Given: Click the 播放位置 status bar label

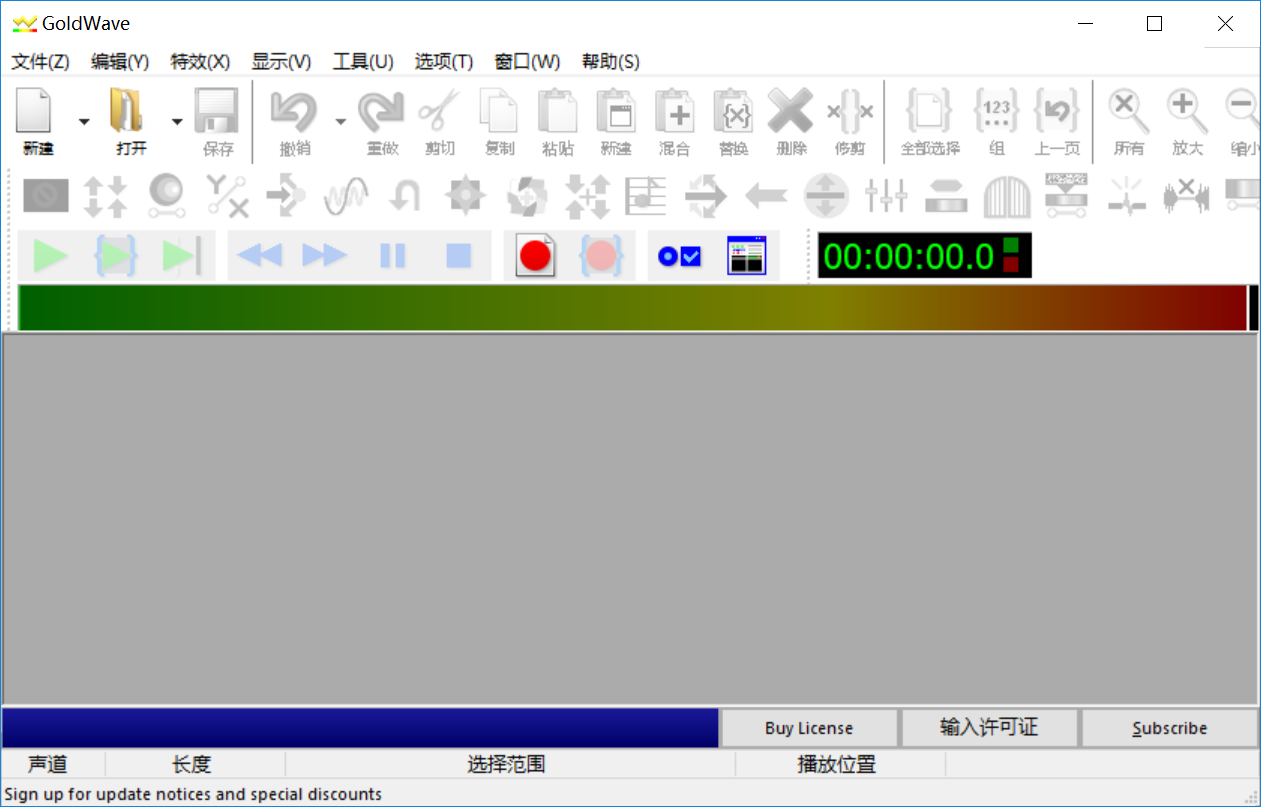Looking at the screenshot, I should click(836, 765).
